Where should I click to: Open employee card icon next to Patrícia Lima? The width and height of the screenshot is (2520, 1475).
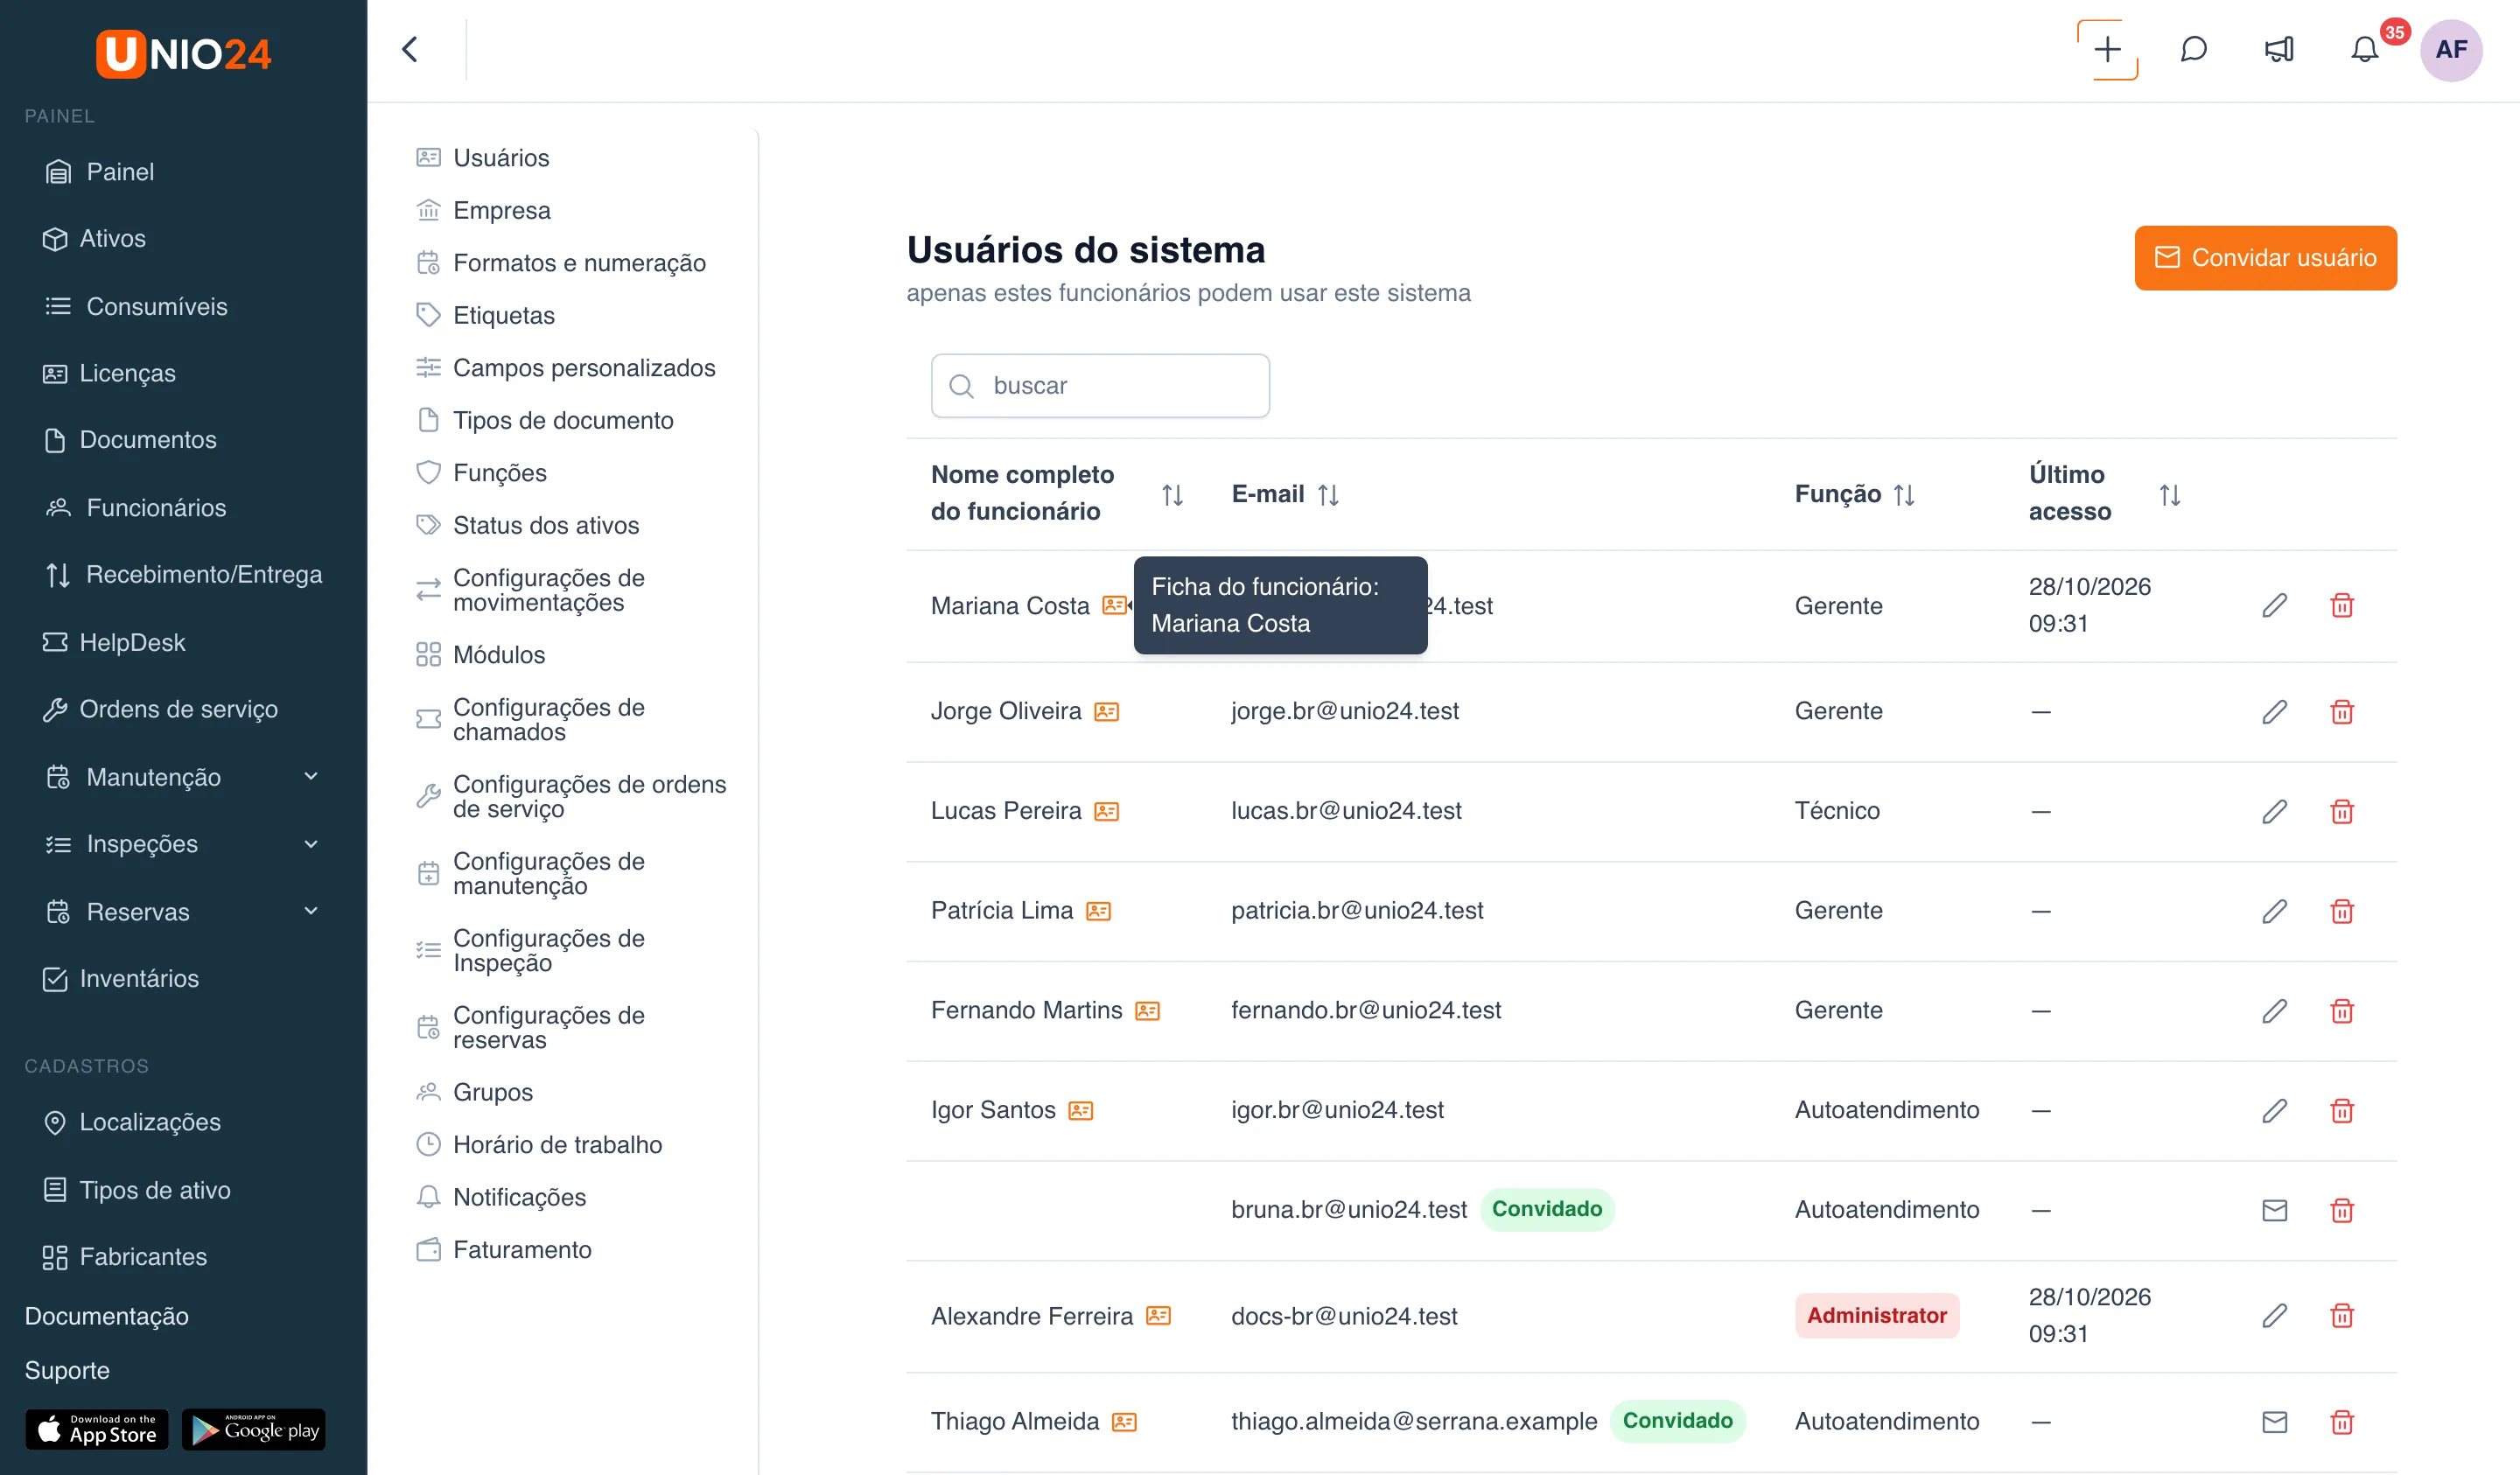coord(1098,911)
